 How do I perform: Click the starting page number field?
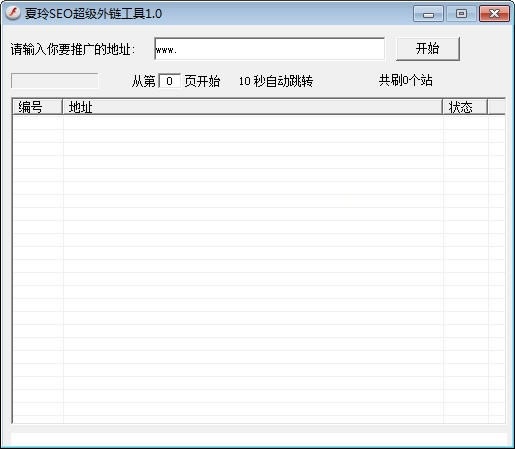169,81
